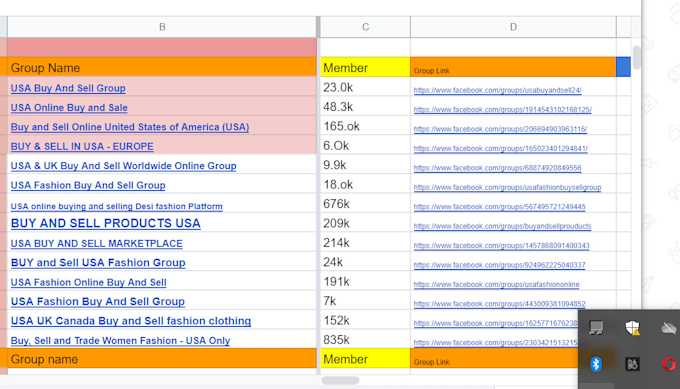Open USA Fashion Buy And Sell Group link beside 7k
680x389 pixels.
98,301
